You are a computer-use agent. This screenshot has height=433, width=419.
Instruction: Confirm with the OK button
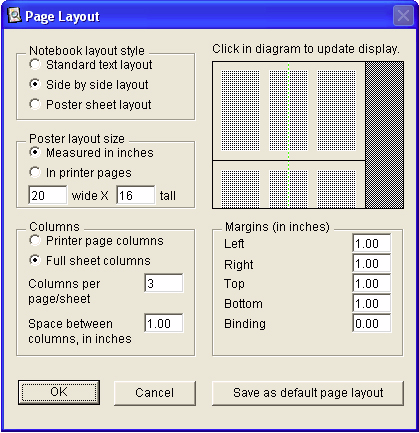tap(59, 393)
